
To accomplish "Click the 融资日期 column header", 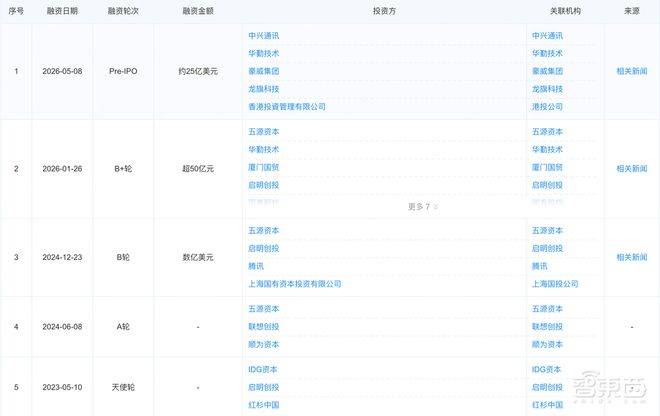I will tap(62, 11).
